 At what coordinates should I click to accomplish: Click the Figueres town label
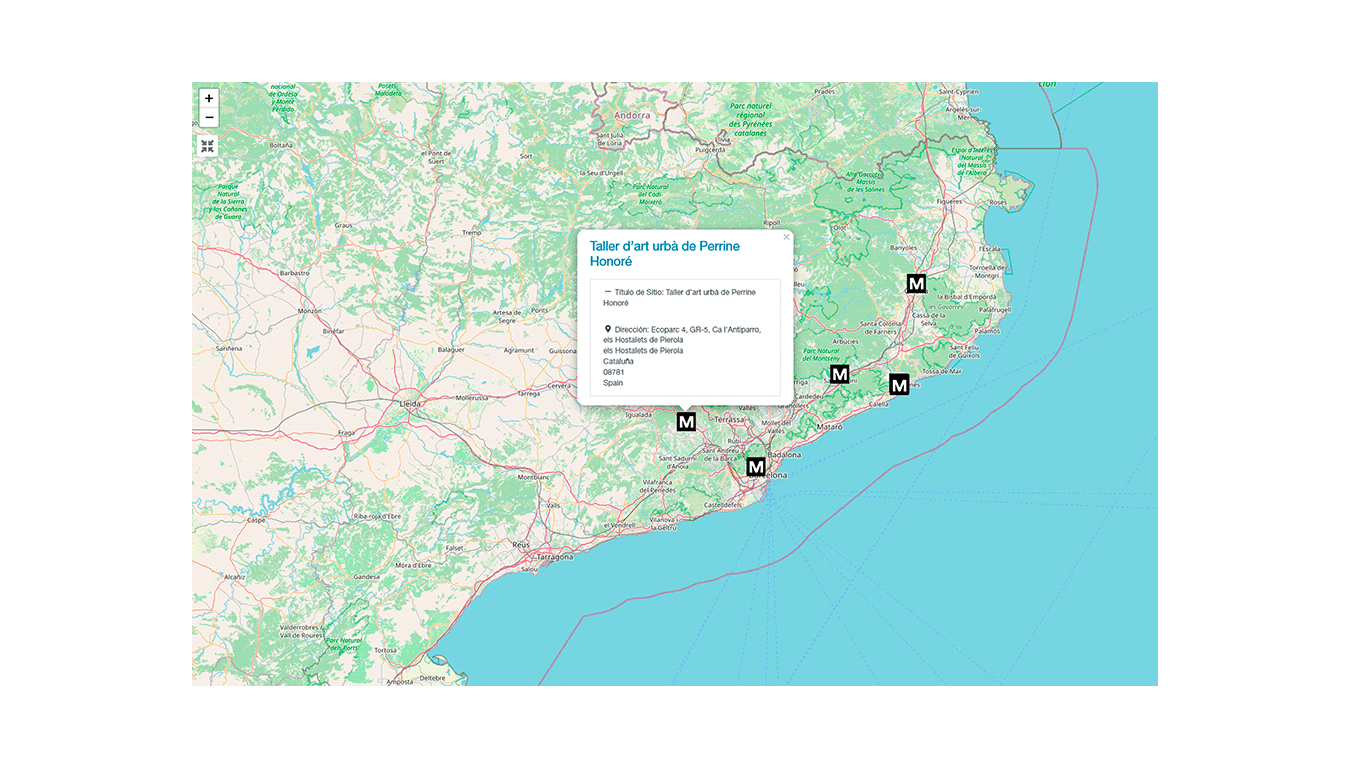(x=948, y=201)
